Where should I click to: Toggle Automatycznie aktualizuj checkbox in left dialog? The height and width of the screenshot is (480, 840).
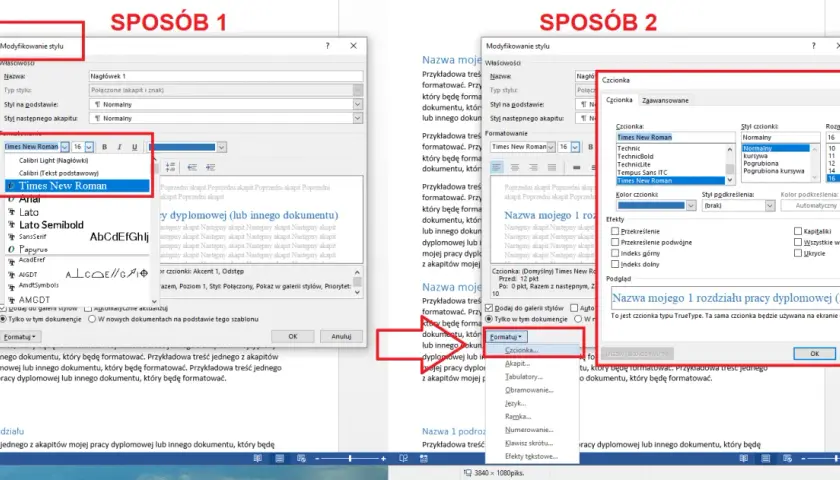(88, 309)
